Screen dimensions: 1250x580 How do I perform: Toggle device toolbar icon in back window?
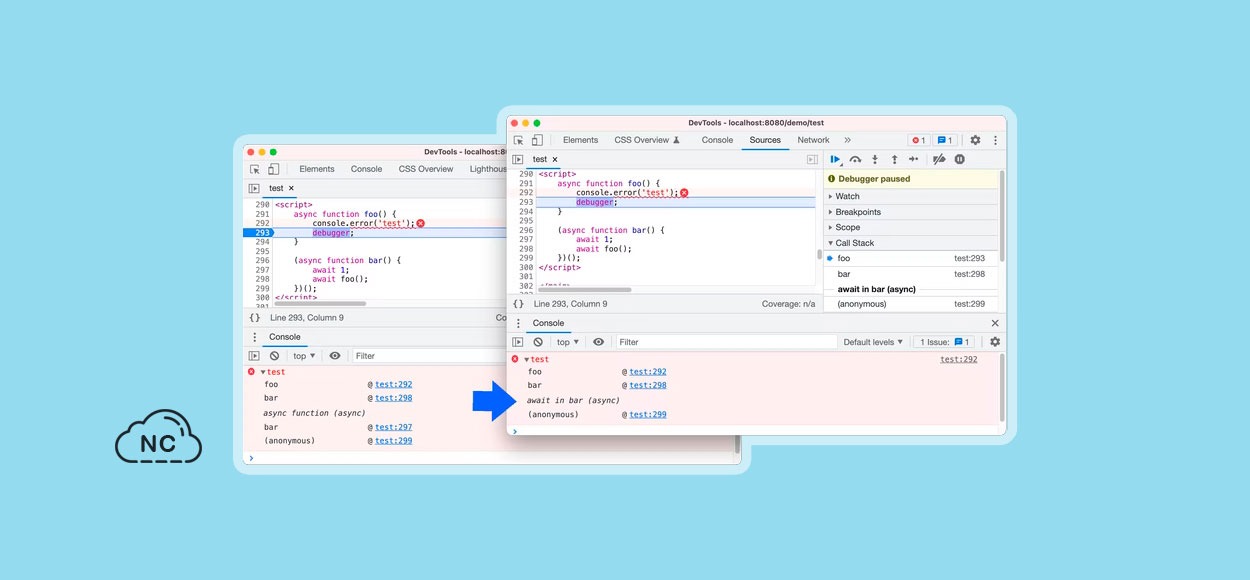(x=273, y=169)
